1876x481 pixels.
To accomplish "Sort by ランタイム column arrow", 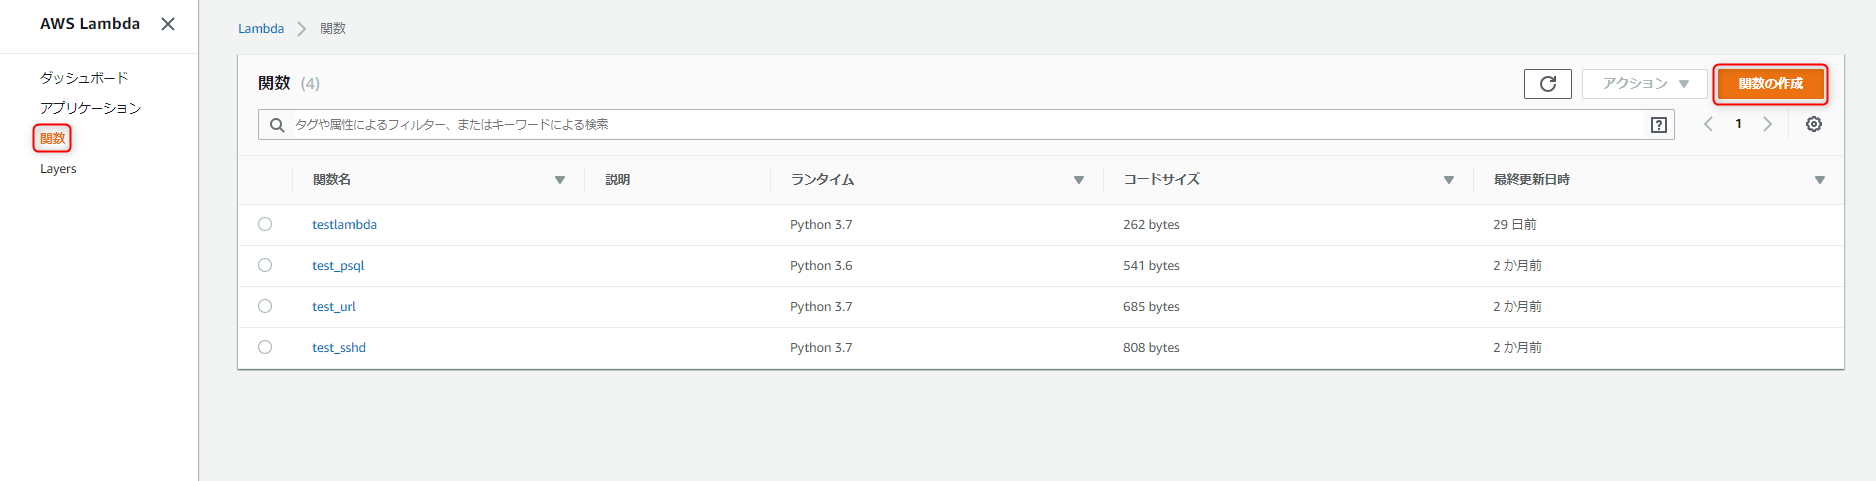I will (x=1079, y=180).
